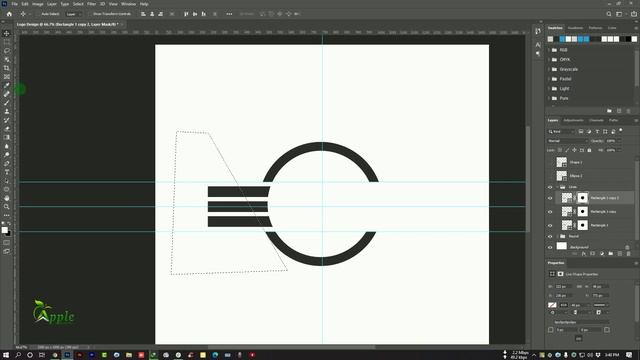Open the Filter menu

coord(91,4)
